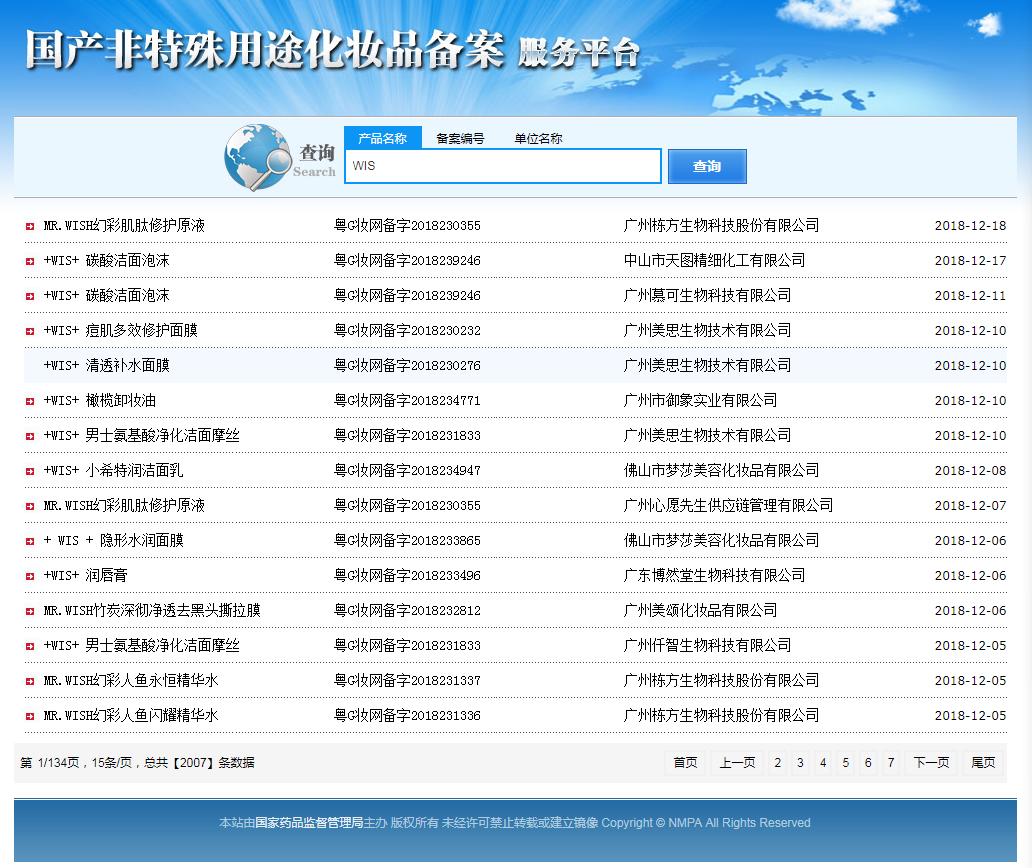The width and height of the screenshot is (1032, 868).
Task: Click inside the WIS search input field
Action: 502,165
